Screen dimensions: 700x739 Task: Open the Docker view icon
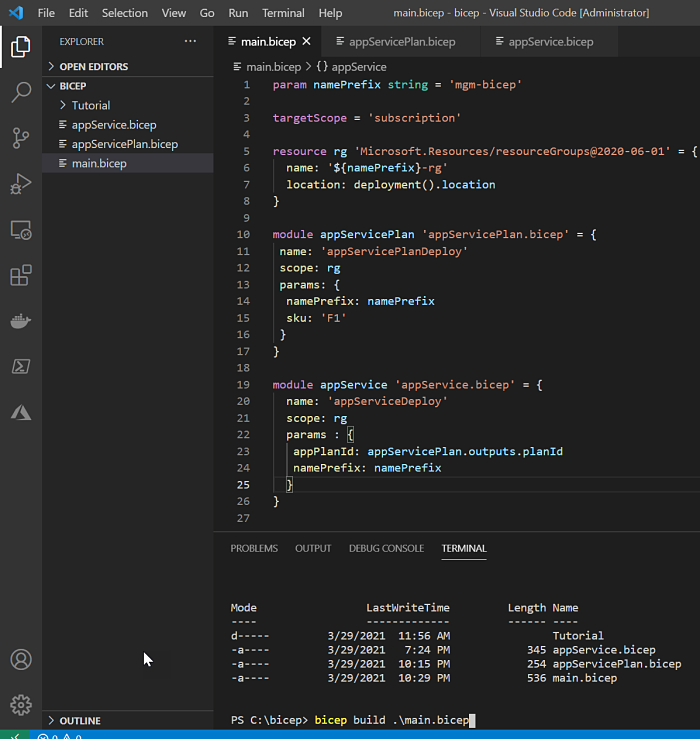point(21,321)
